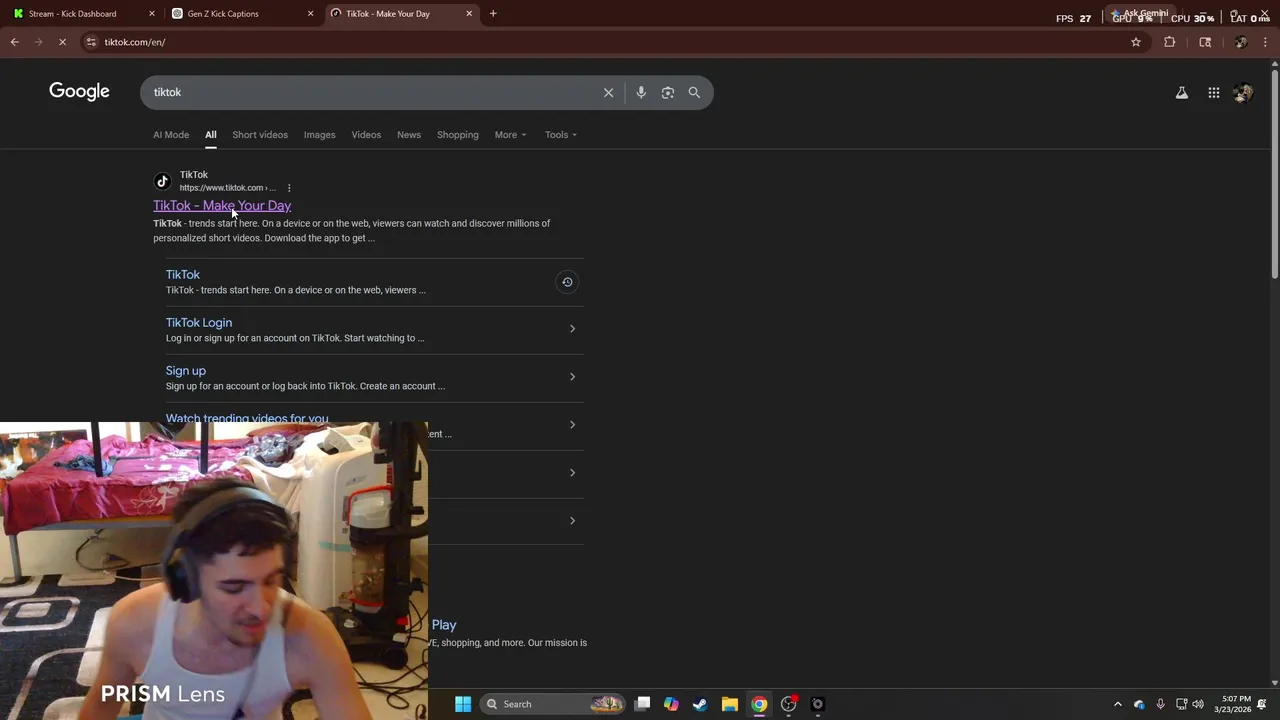This screenshot has height=720, width=1280.
Task: Click the TikTok favicon in result
Action: [162, 181]
